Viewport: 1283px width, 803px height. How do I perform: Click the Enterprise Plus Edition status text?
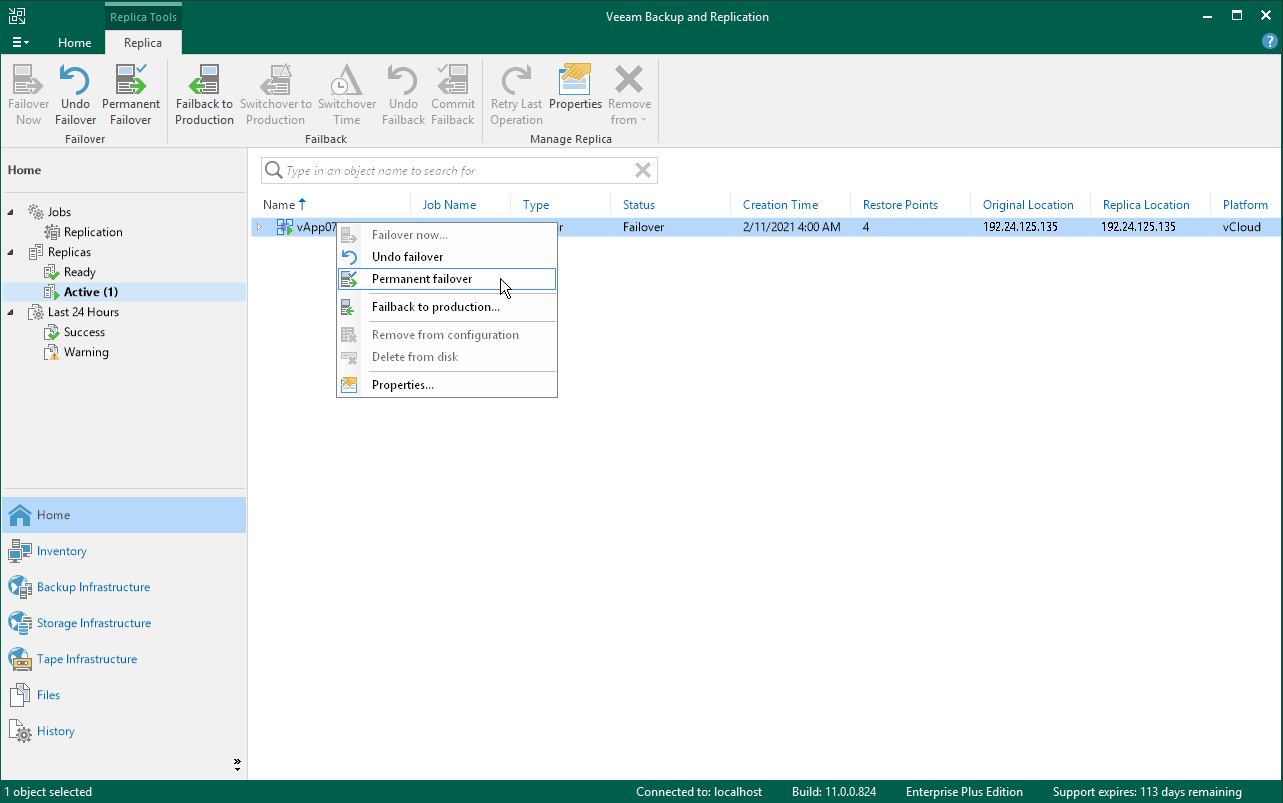964,792
